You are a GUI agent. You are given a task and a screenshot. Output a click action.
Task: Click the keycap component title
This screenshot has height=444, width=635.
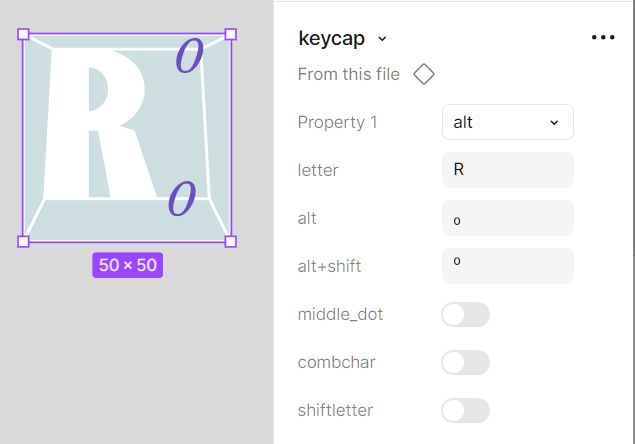click(332, 38)
